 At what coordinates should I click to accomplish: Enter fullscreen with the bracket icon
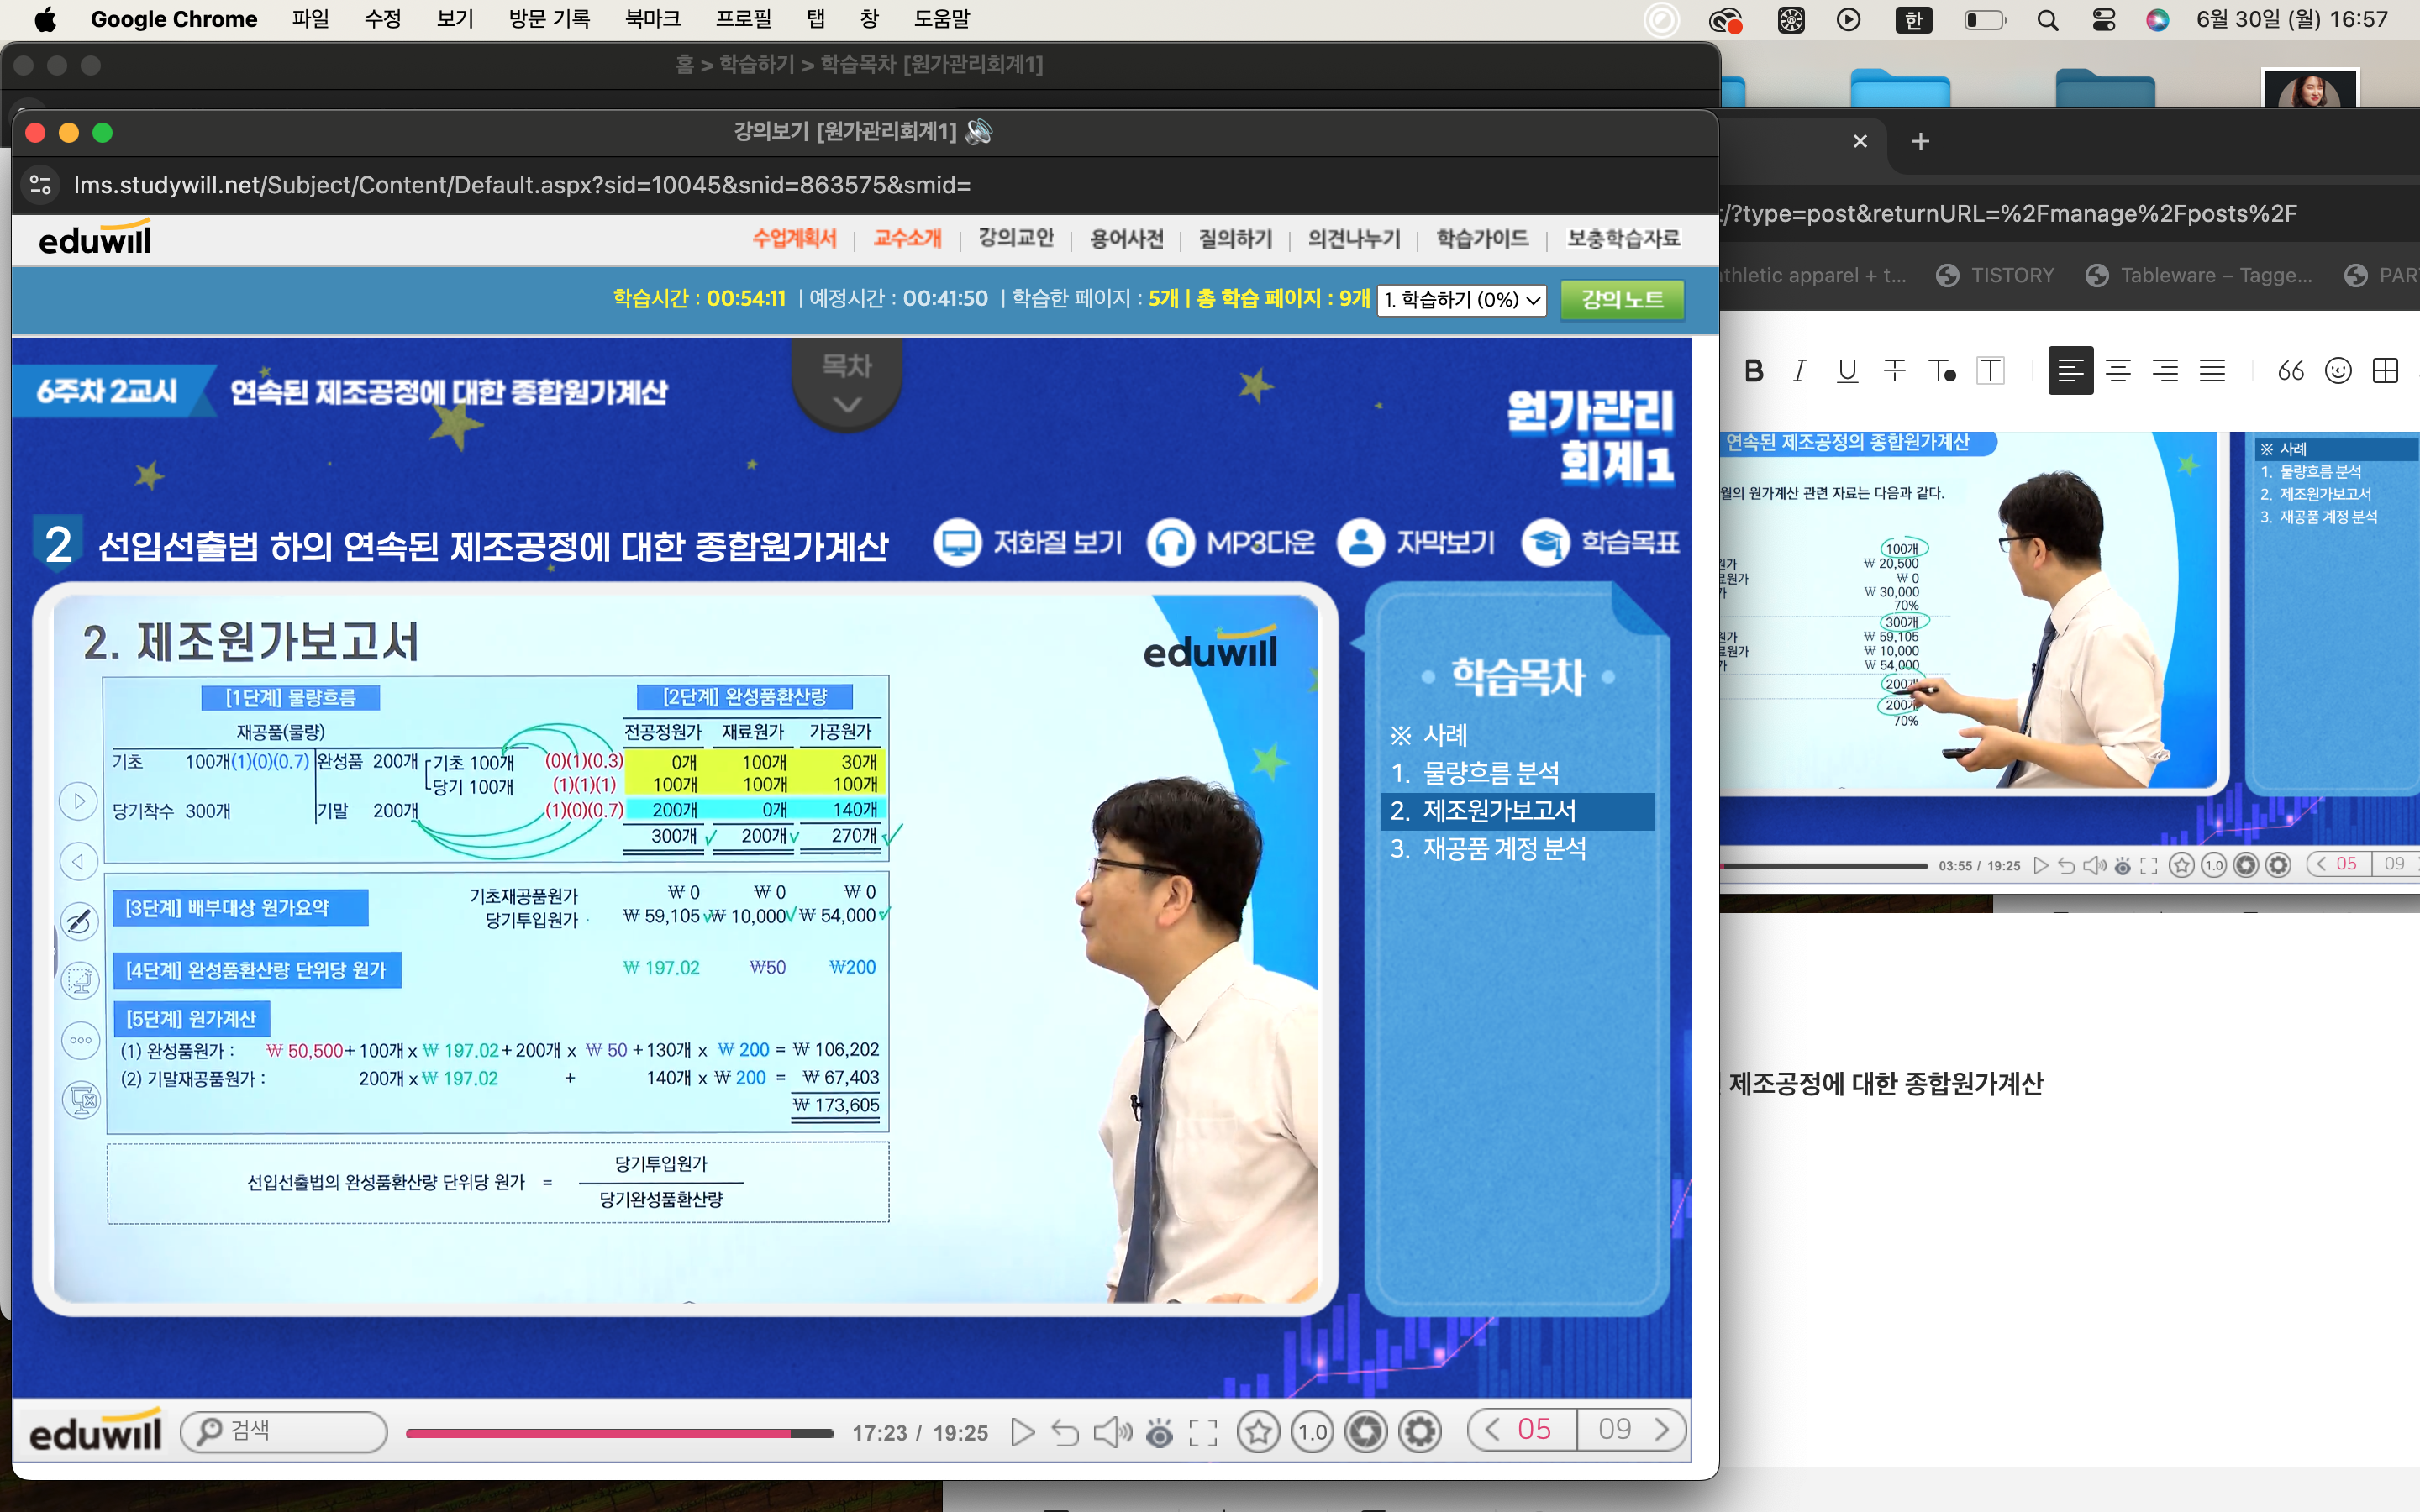tap(1203, 1433)
